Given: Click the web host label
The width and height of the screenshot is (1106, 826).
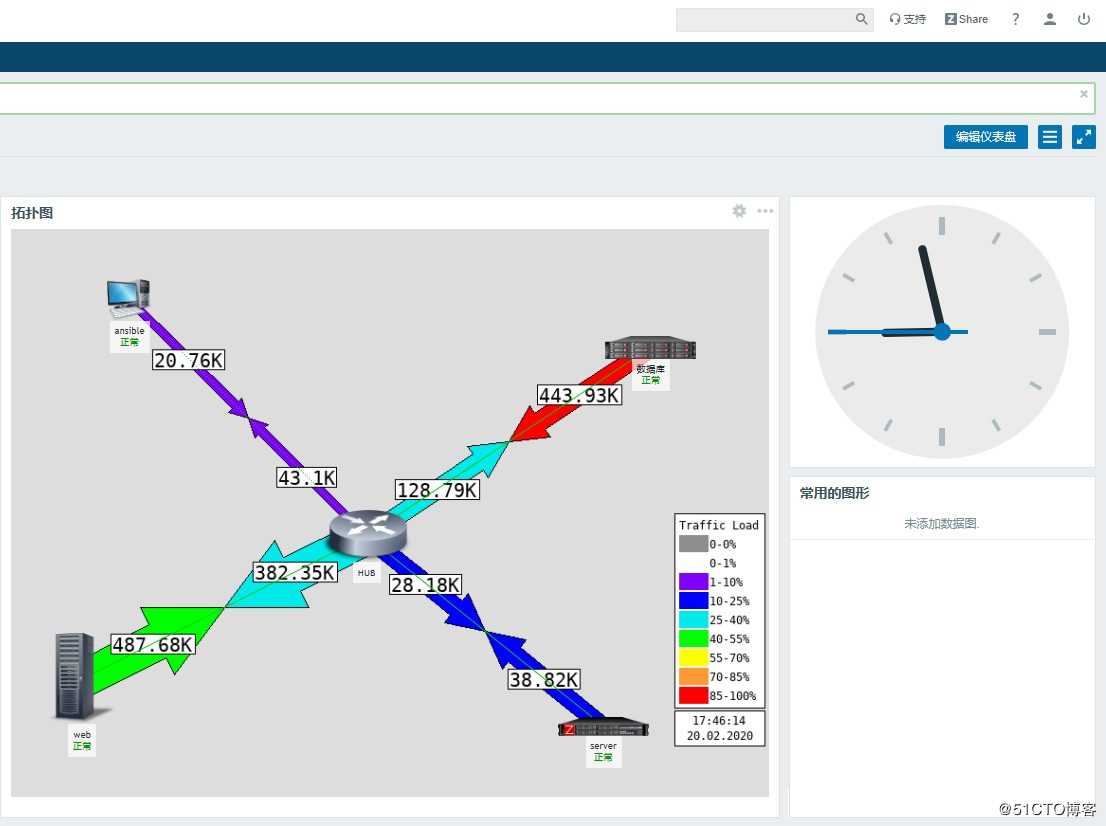Looking at the screenshot, I should pos(82,734).
